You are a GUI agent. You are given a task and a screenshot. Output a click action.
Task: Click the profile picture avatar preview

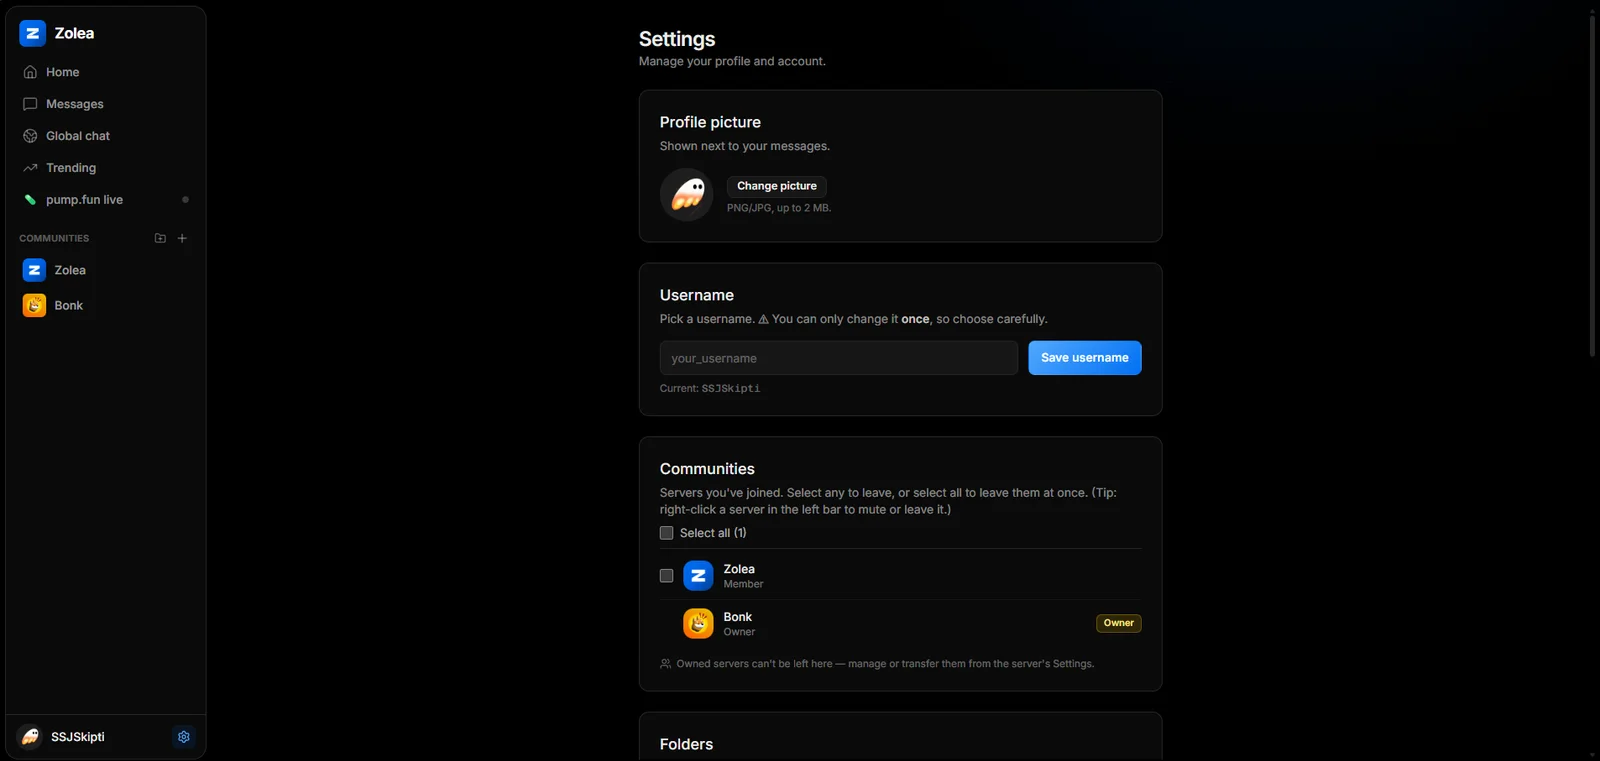687,194
